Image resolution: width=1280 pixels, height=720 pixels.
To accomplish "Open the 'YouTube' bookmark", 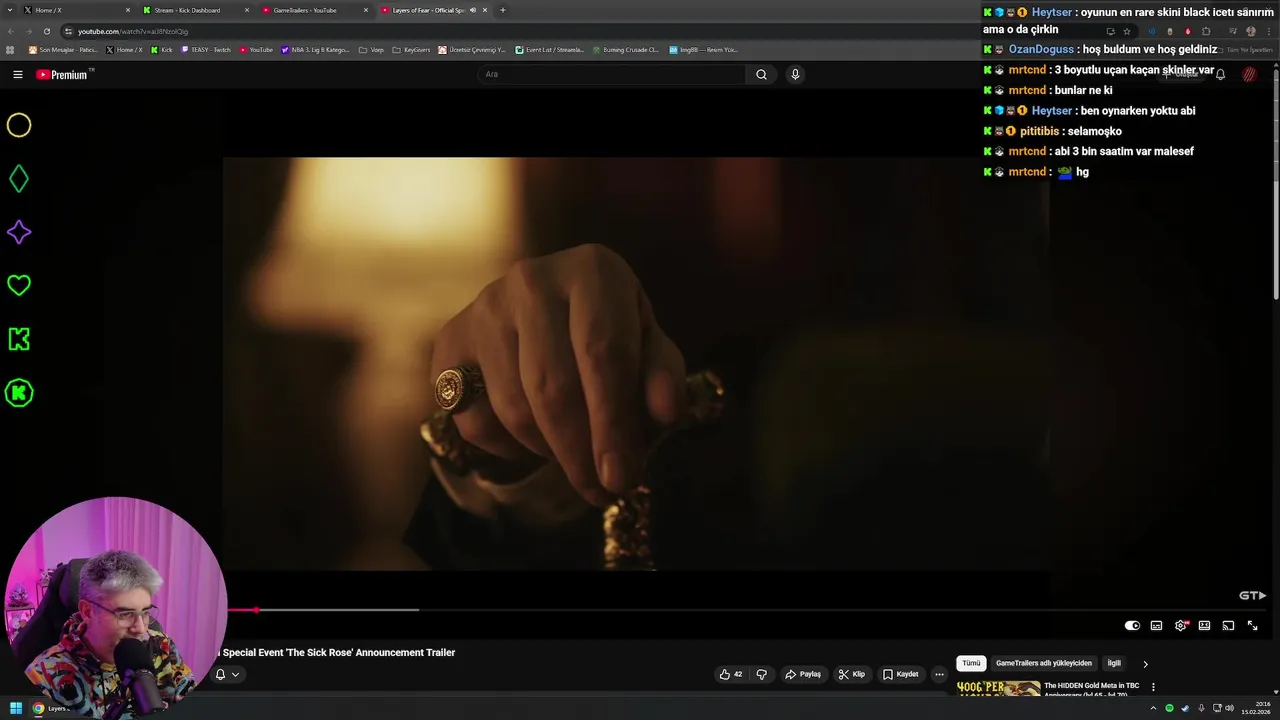I will pos(256,49).
